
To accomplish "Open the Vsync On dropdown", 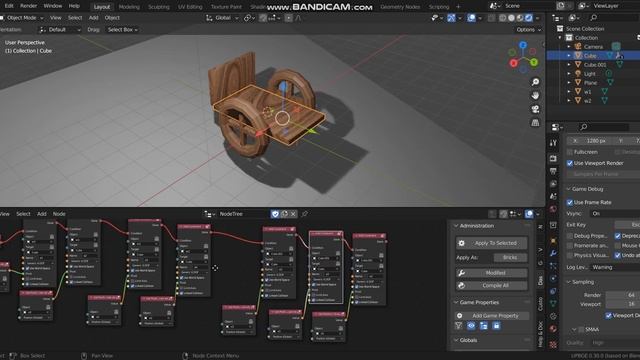I will click(x=614, y=214).
